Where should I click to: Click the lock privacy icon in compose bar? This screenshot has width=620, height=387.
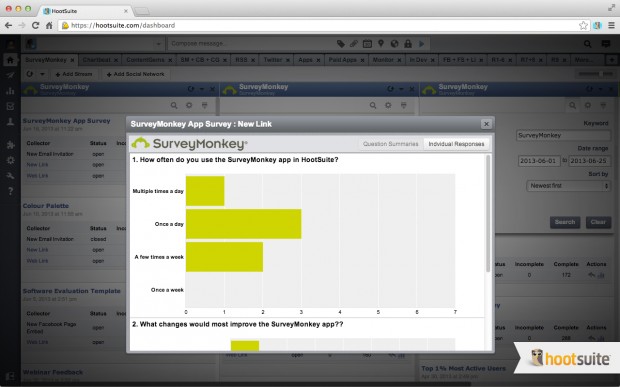click(408, 43)
